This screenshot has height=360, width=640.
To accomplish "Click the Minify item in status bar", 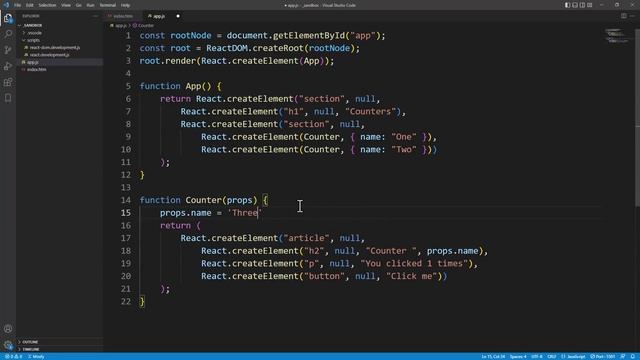I will 36,356.
